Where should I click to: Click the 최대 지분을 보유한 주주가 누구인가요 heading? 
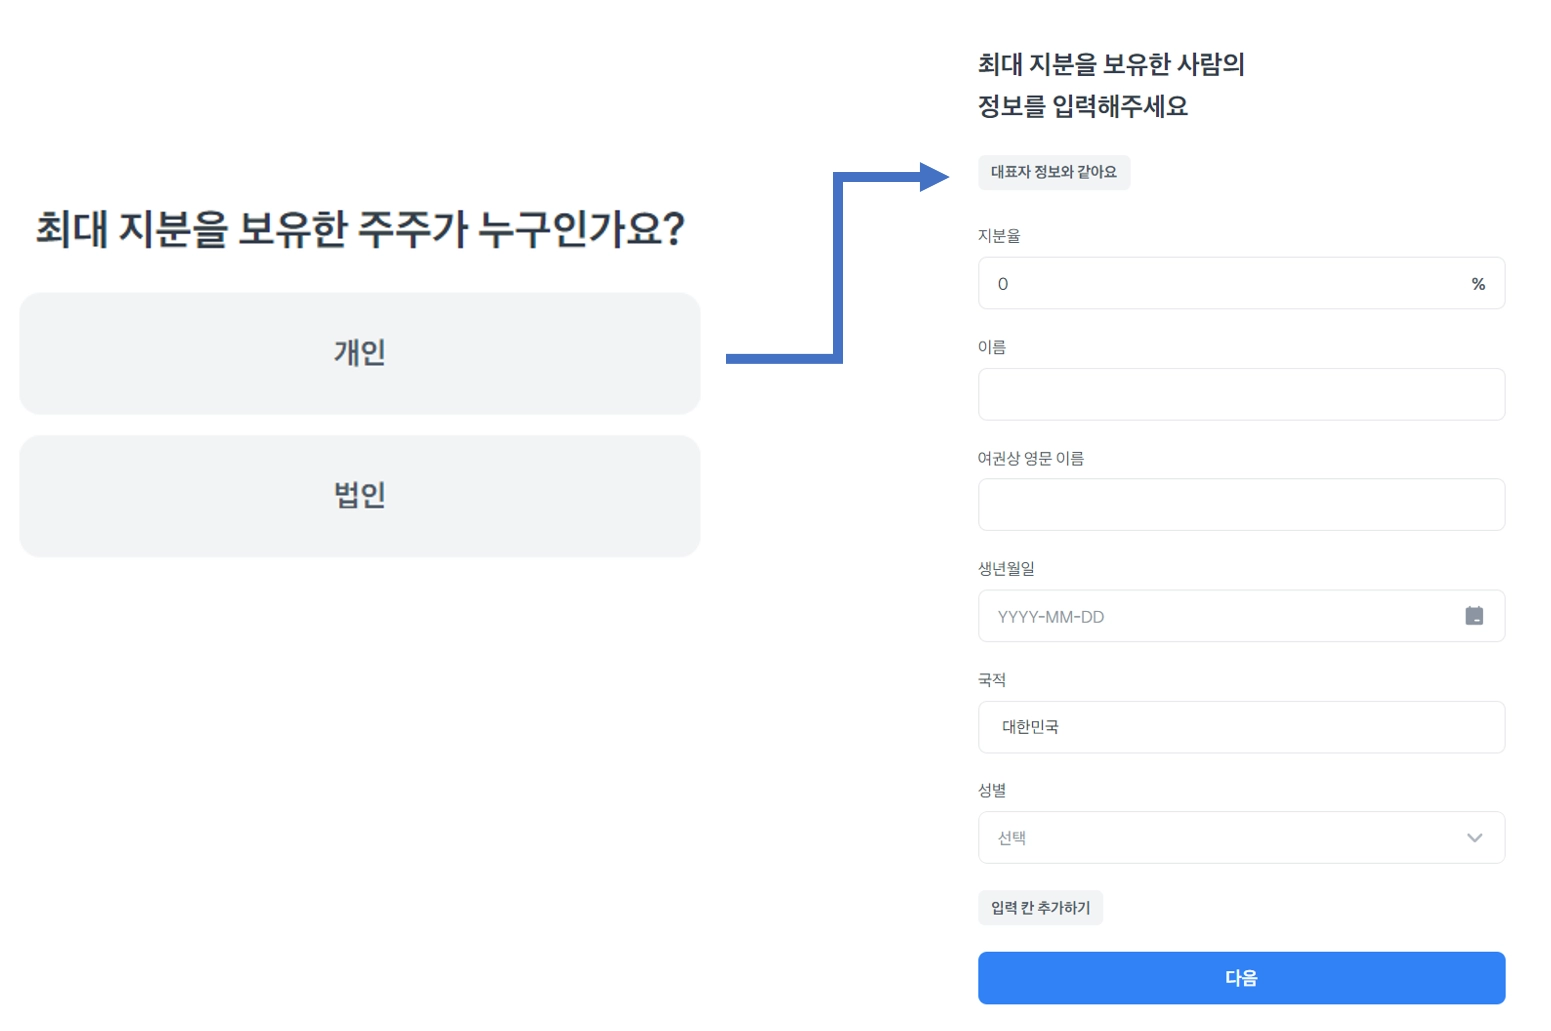360,229
